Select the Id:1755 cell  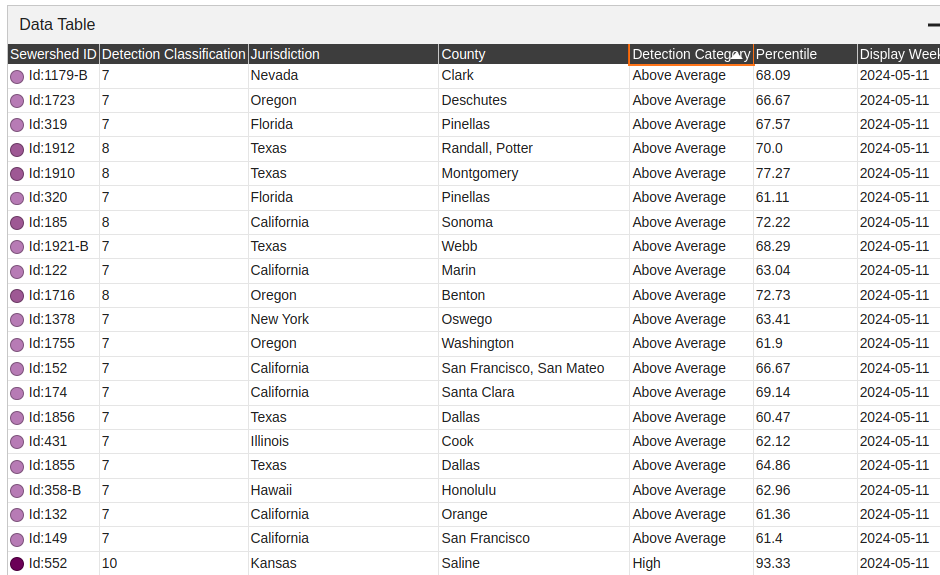click(x=53, y=344)
